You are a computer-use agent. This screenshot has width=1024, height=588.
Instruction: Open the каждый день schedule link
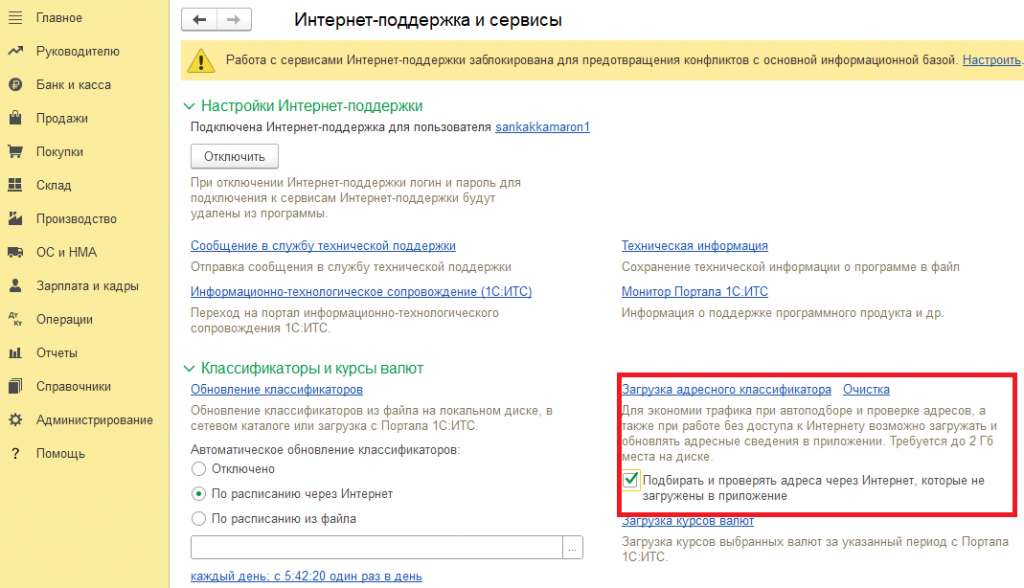tap(306, 576)
